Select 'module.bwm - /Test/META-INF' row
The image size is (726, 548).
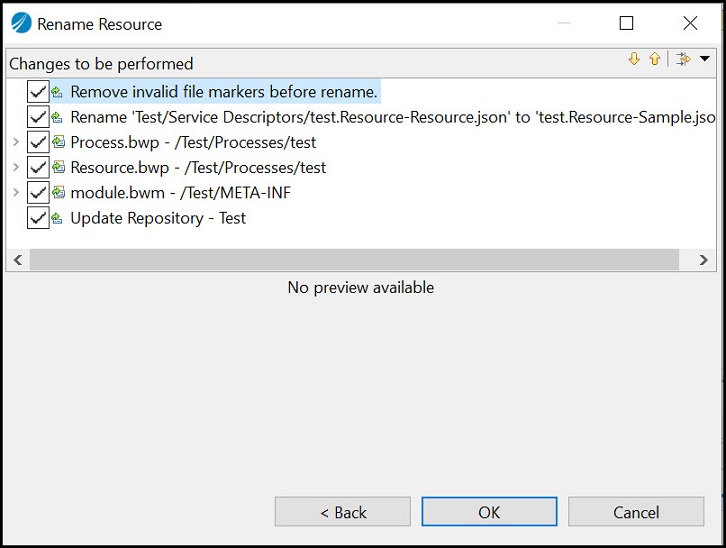click(x=181, y=193)
